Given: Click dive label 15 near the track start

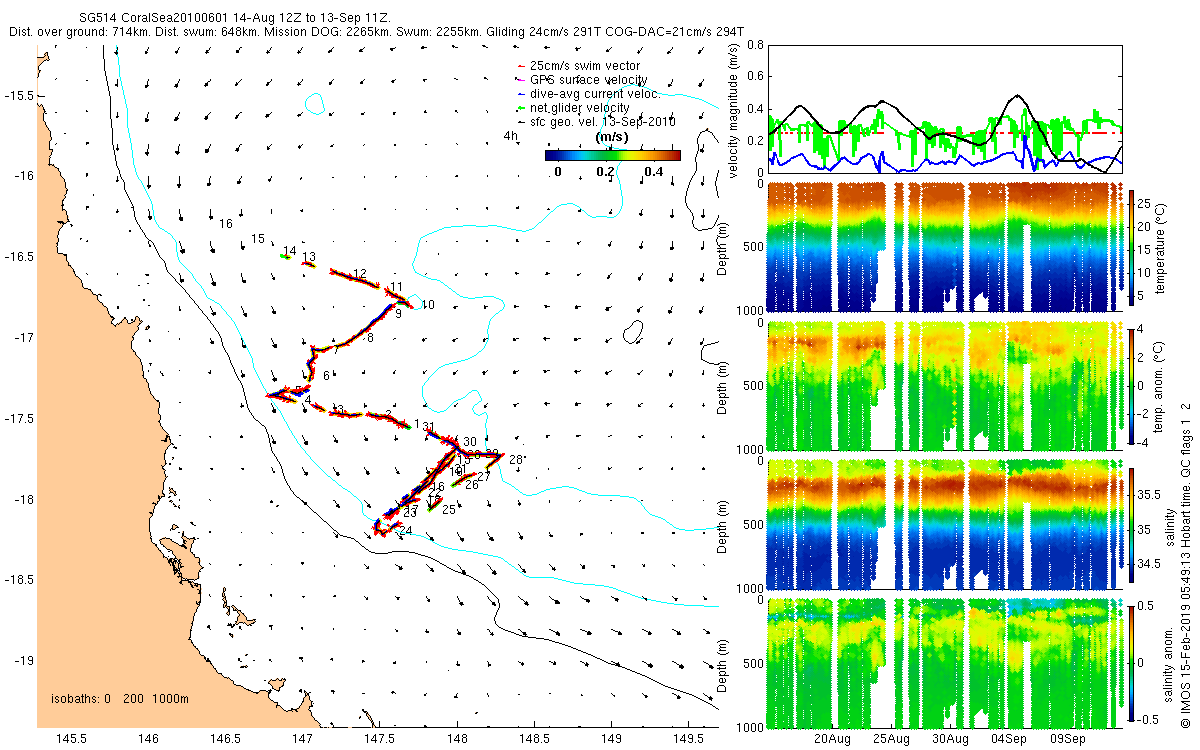Looking at the screenshot, I should click(258, 239).
